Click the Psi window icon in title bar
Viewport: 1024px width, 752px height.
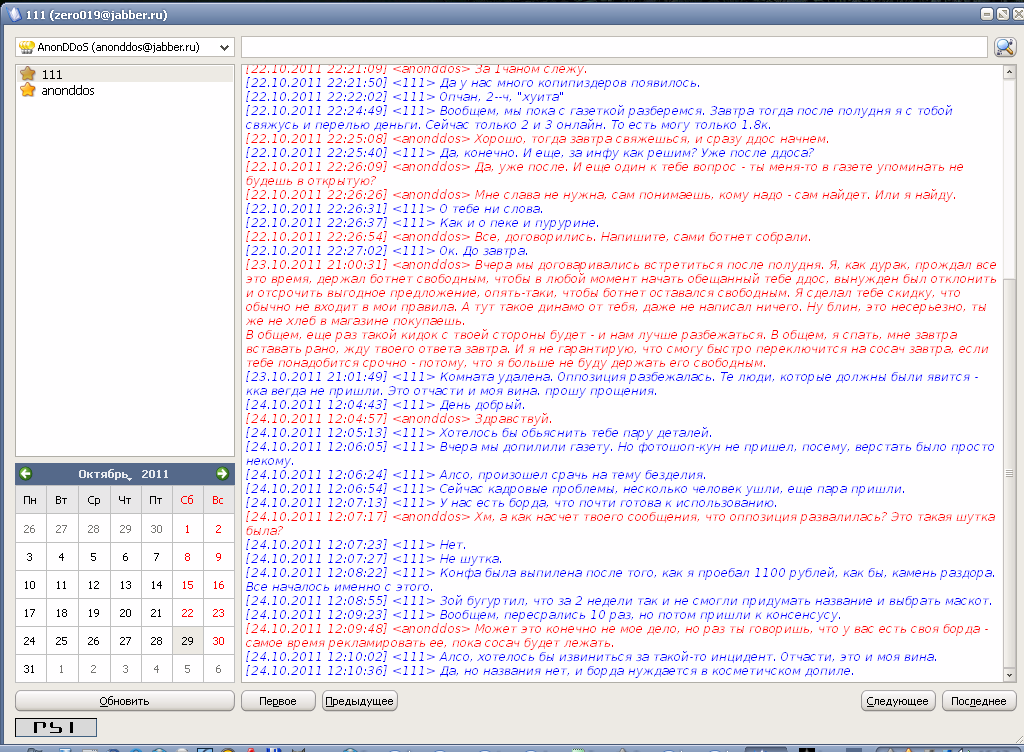14,14
